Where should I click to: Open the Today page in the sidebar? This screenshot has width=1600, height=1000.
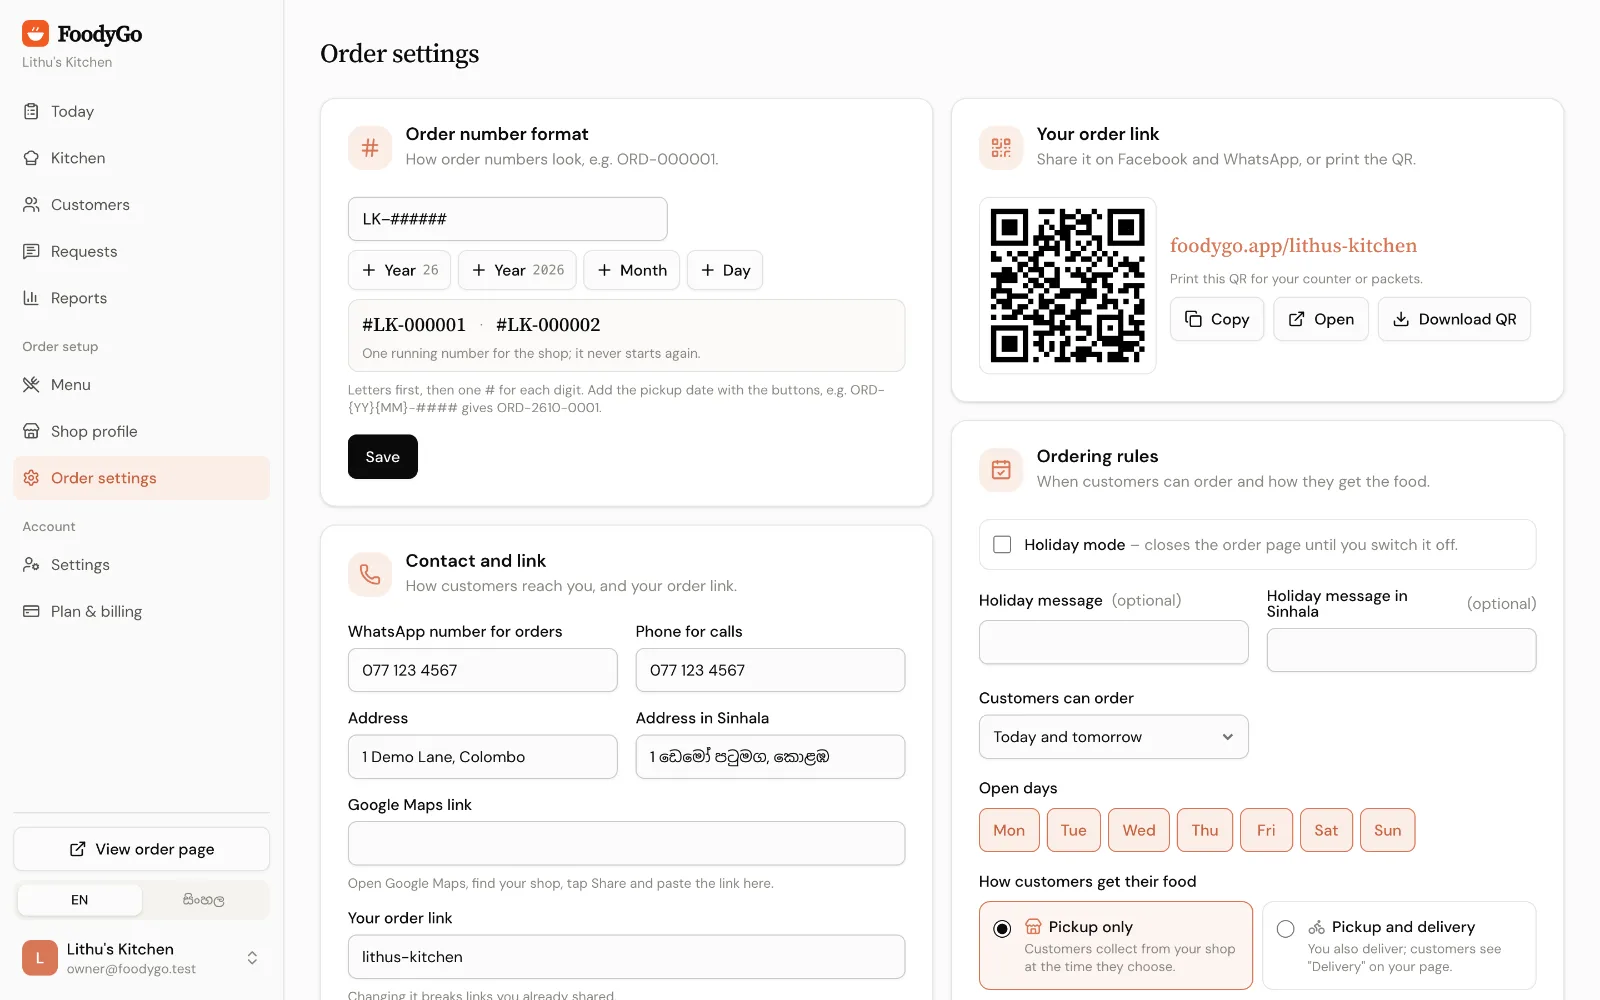[141, 111]
